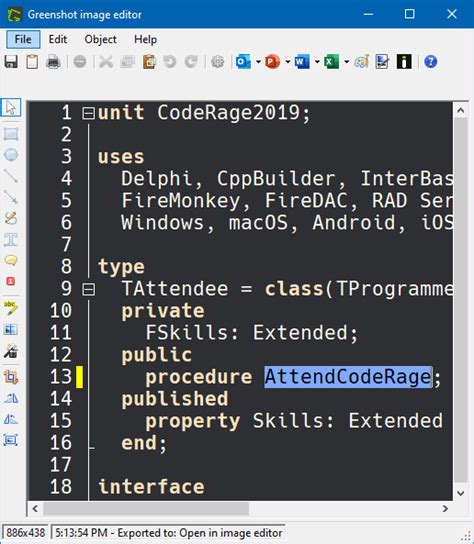The width and height of the screenshot is (474, 544).
Task: Paste from clipboard via the toolbar paste icon
Action: [149, 62]
